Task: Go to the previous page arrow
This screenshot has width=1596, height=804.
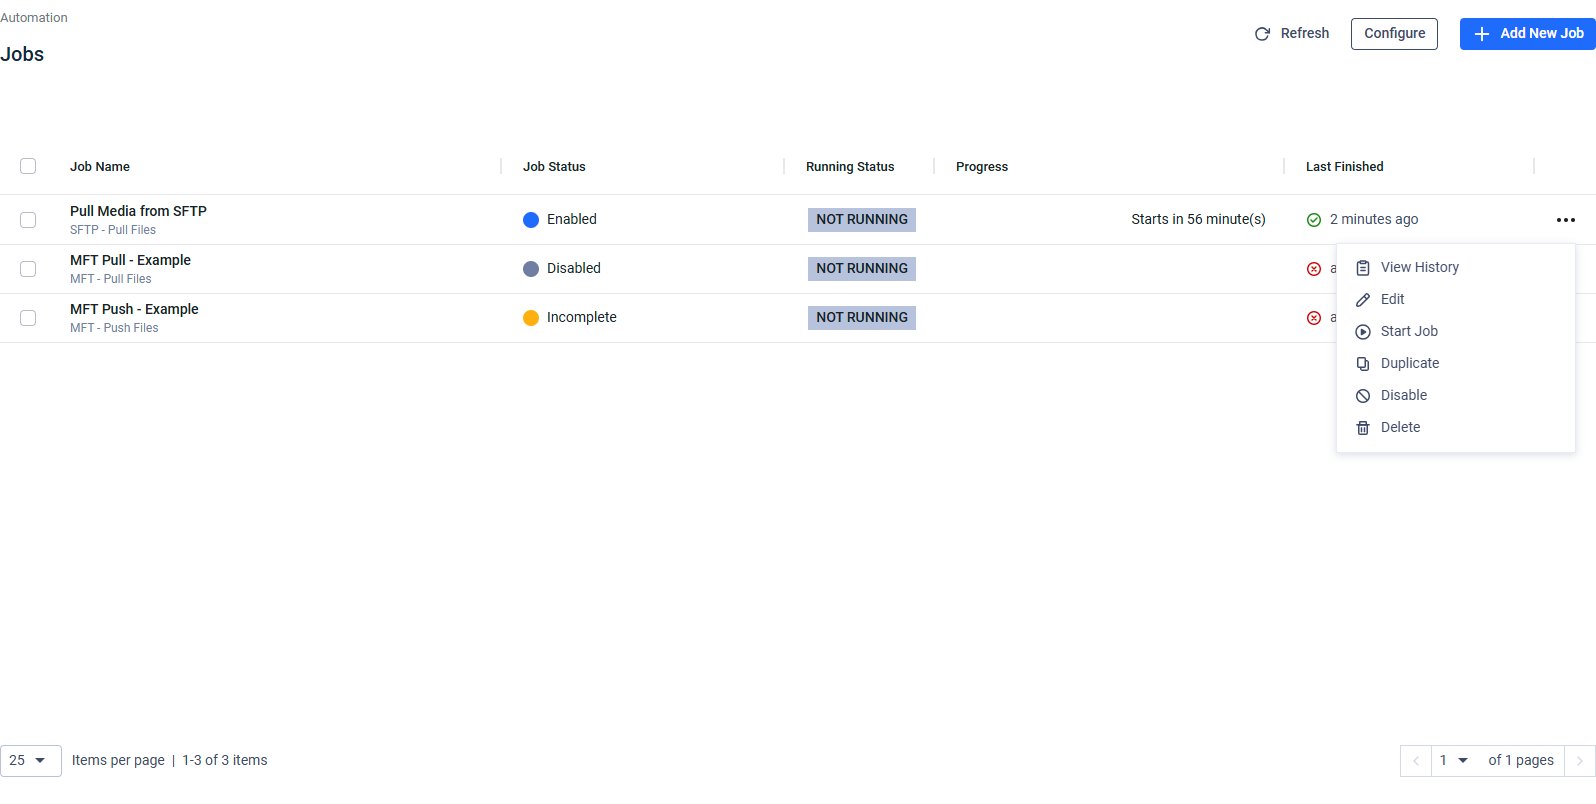Action: point(1416,761)
